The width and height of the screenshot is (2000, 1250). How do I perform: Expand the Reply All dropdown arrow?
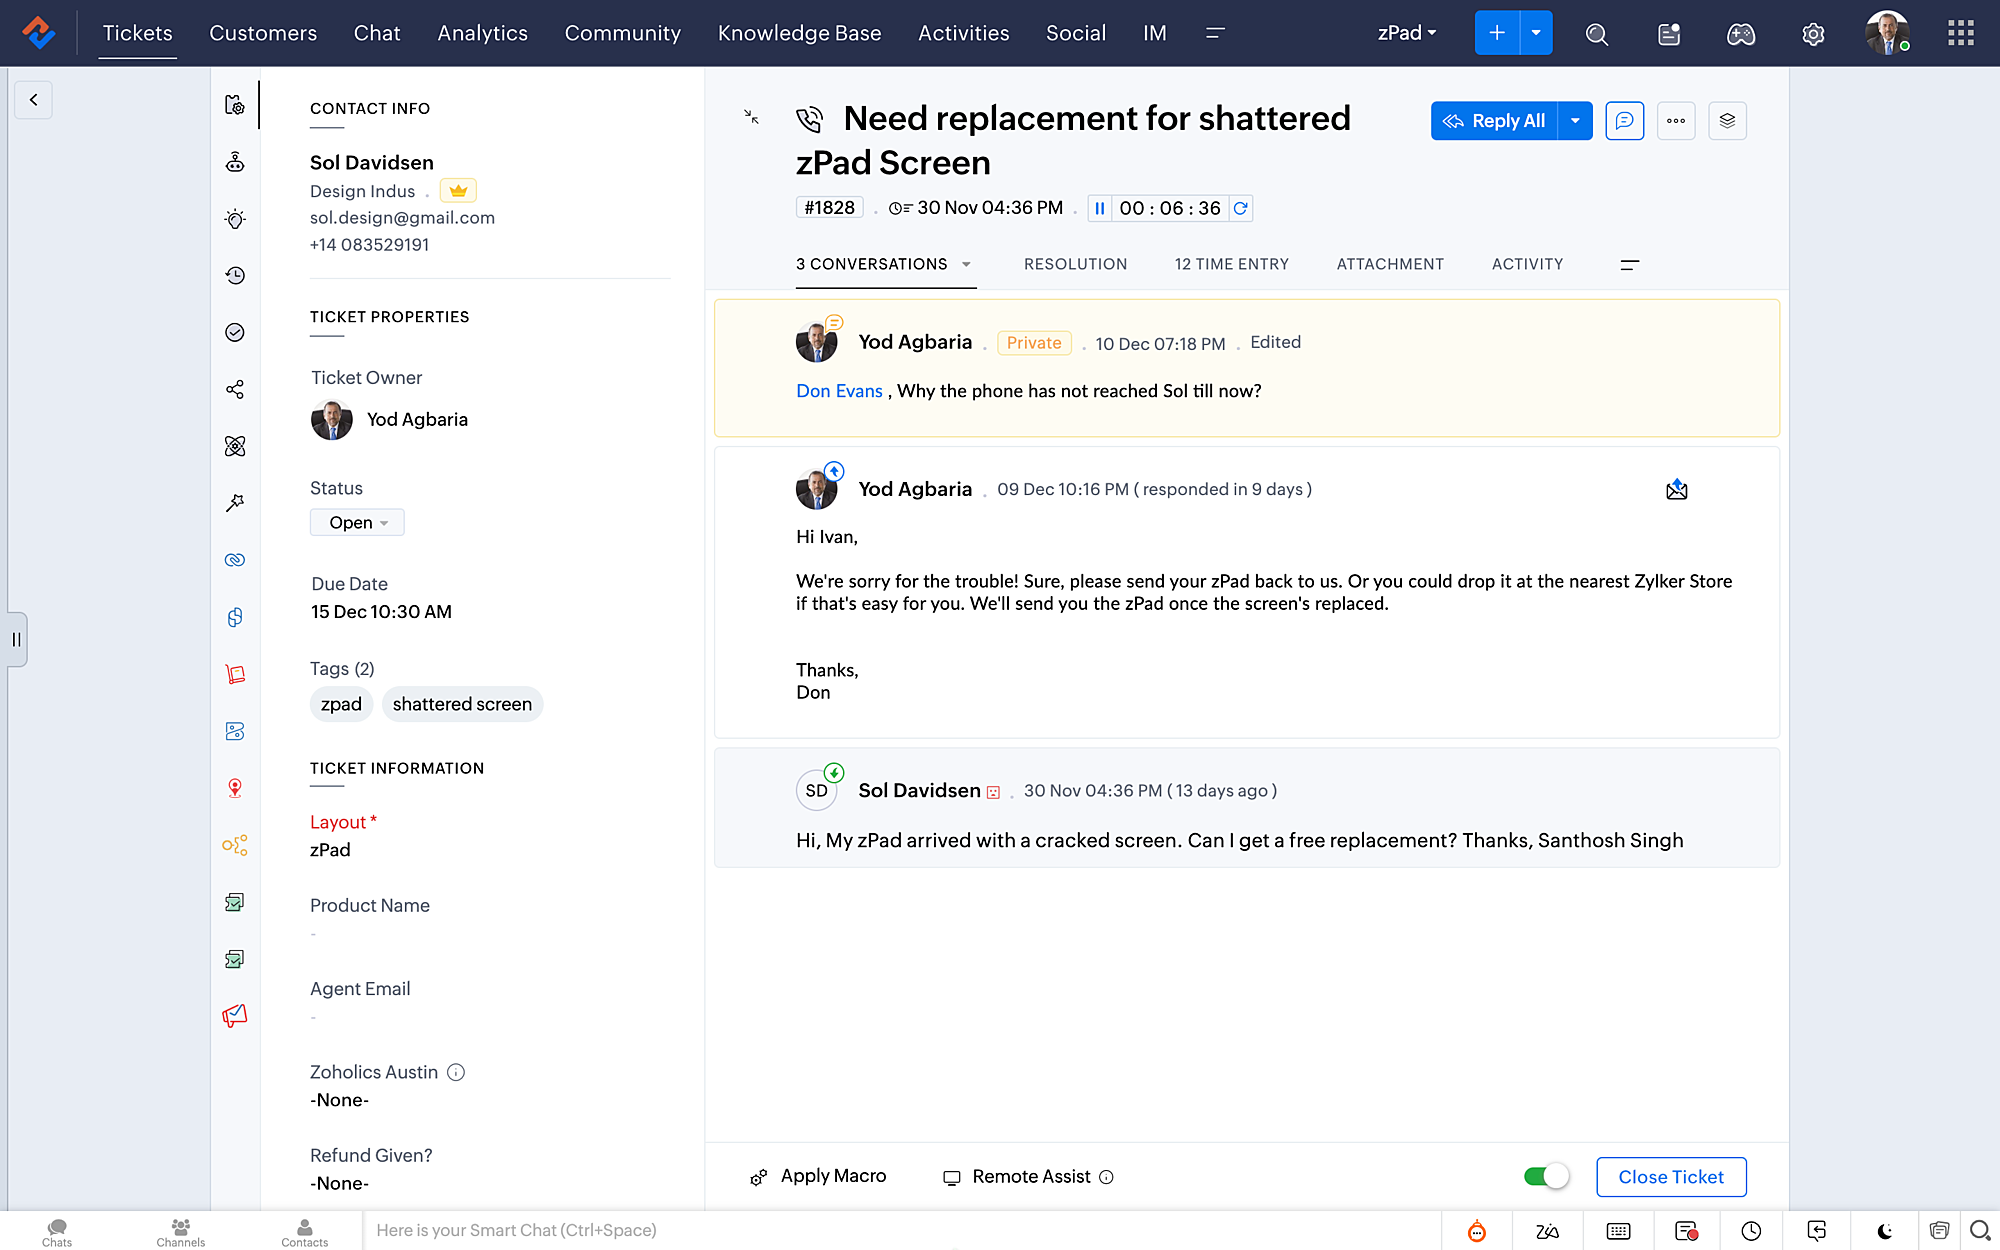[x=1575, y=121]
